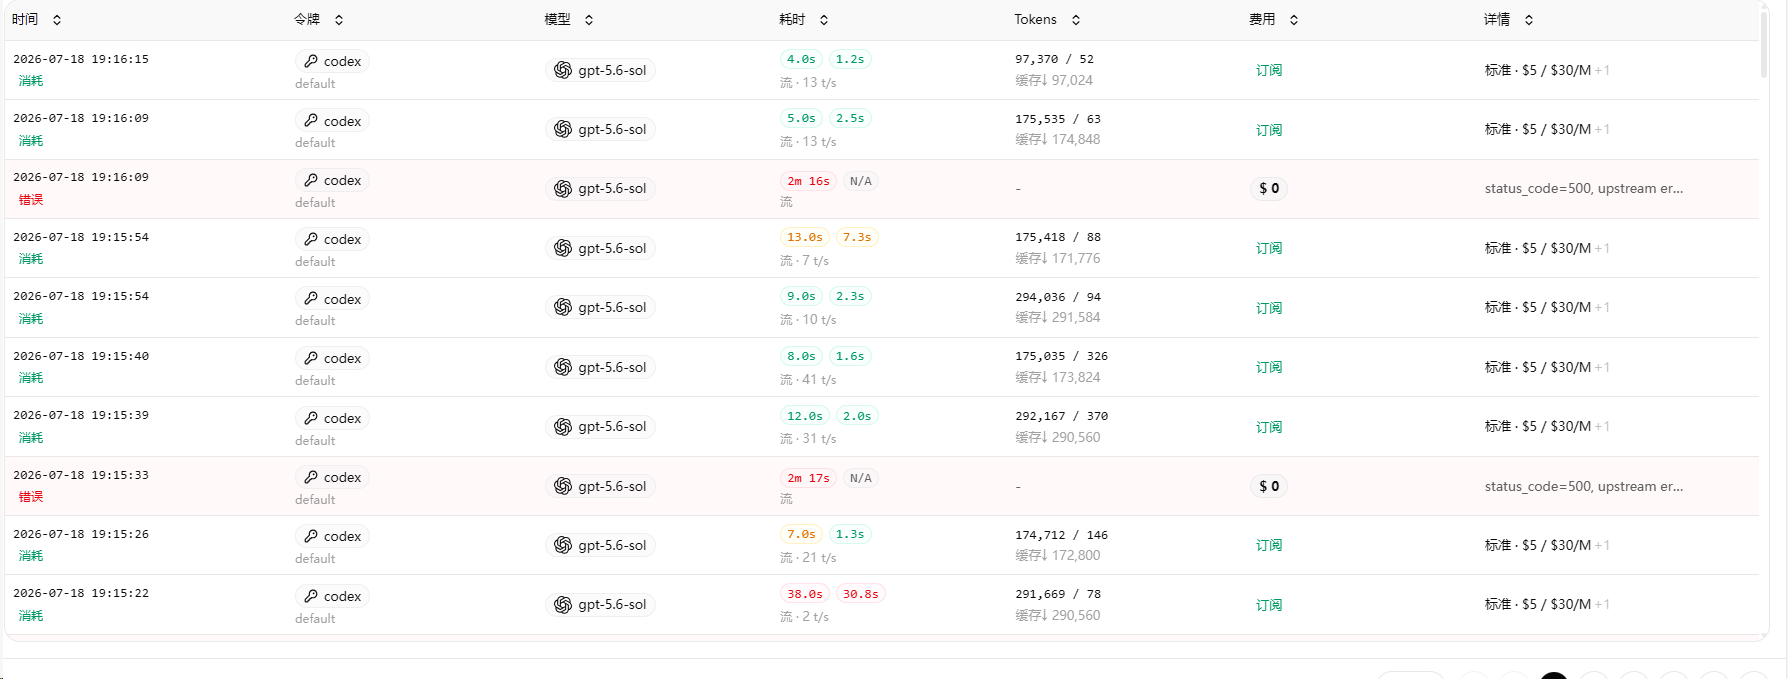The height and width of the screenshot is (679, 1788).
Task: Open status_code=500 error detail in the 19:16:09 row
Action: pos(1584,188)
